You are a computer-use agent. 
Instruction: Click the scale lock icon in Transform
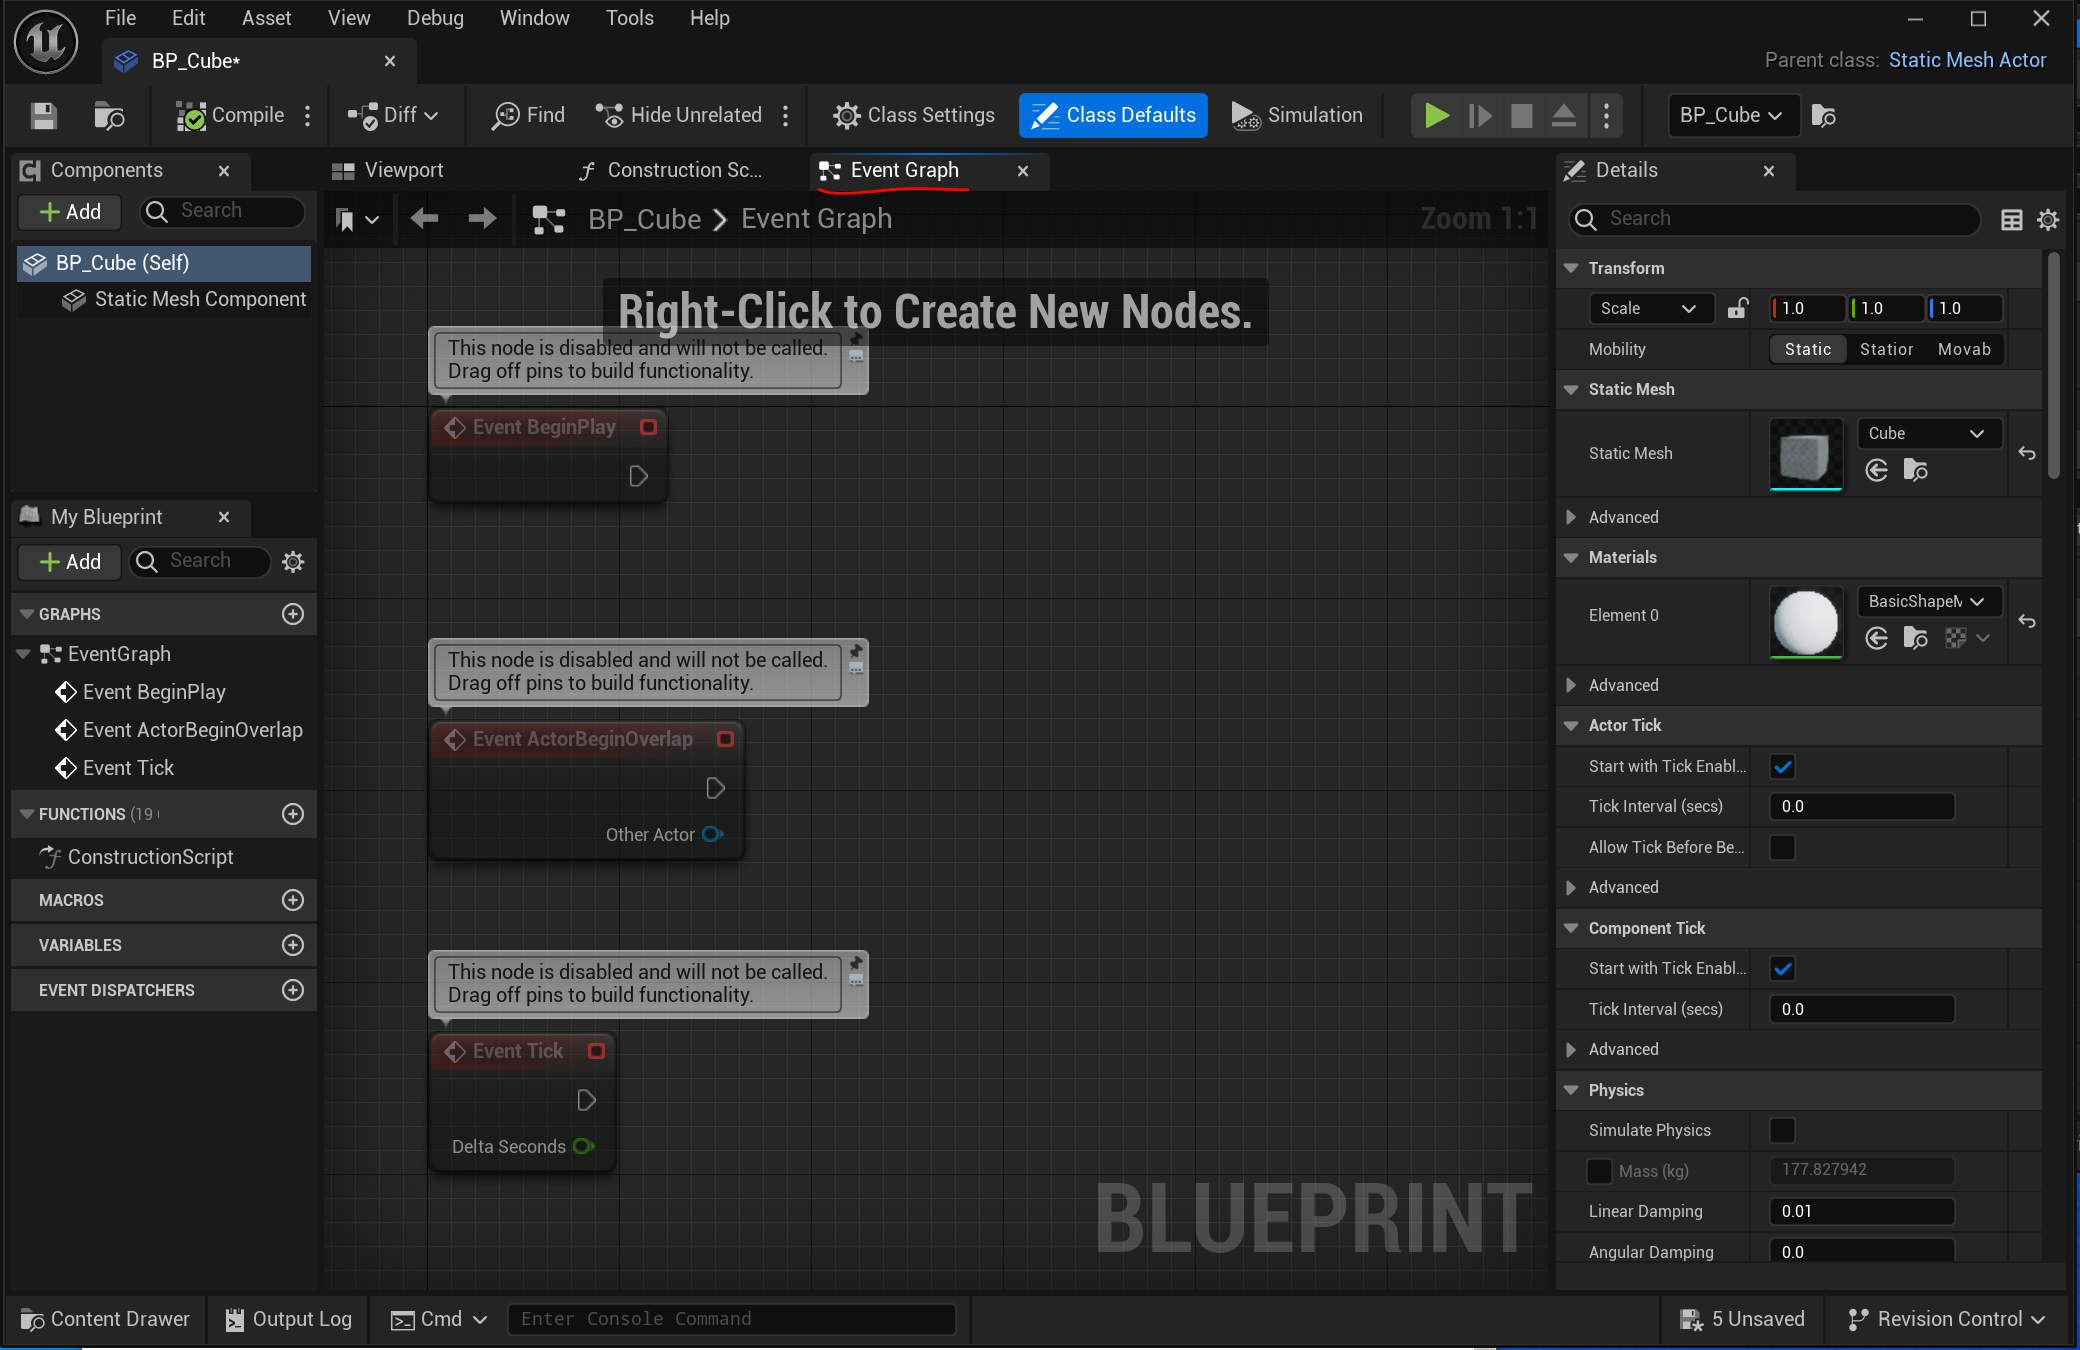point(1738,308)
